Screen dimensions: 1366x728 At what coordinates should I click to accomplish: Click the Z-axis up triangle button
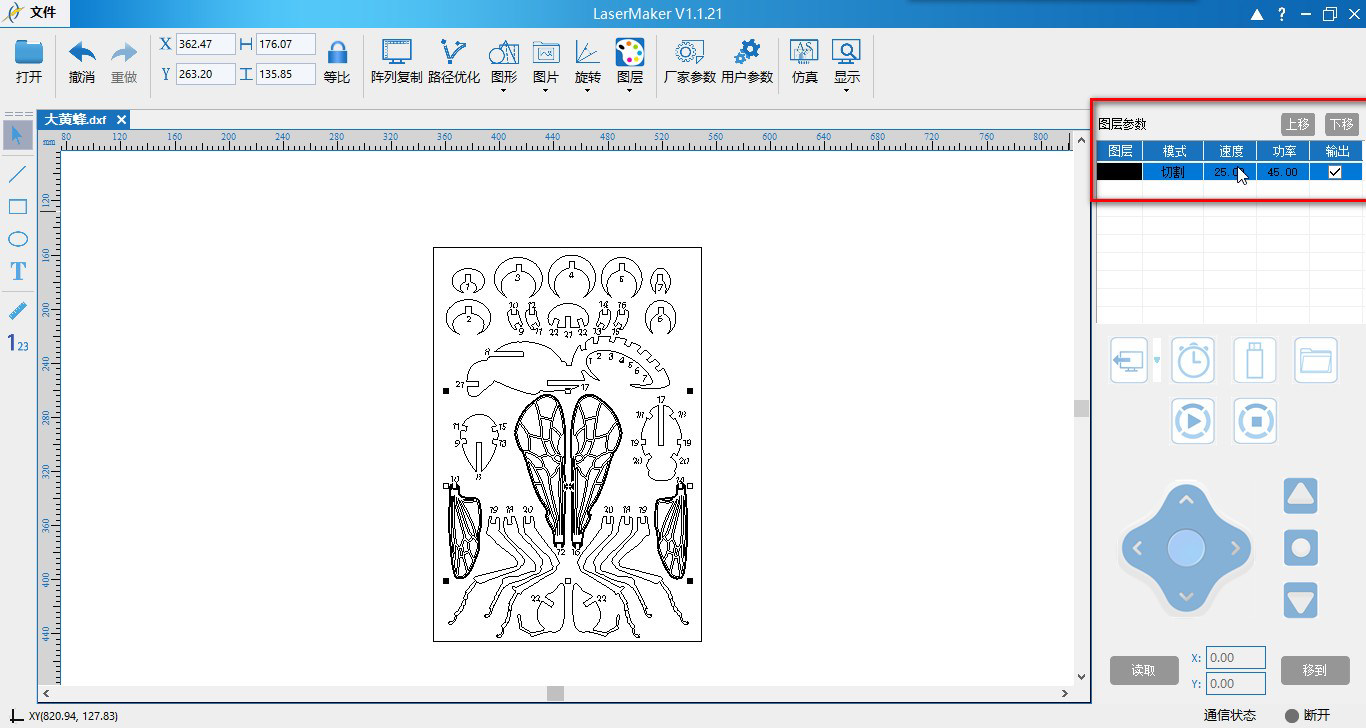[x=1300, y=496]
